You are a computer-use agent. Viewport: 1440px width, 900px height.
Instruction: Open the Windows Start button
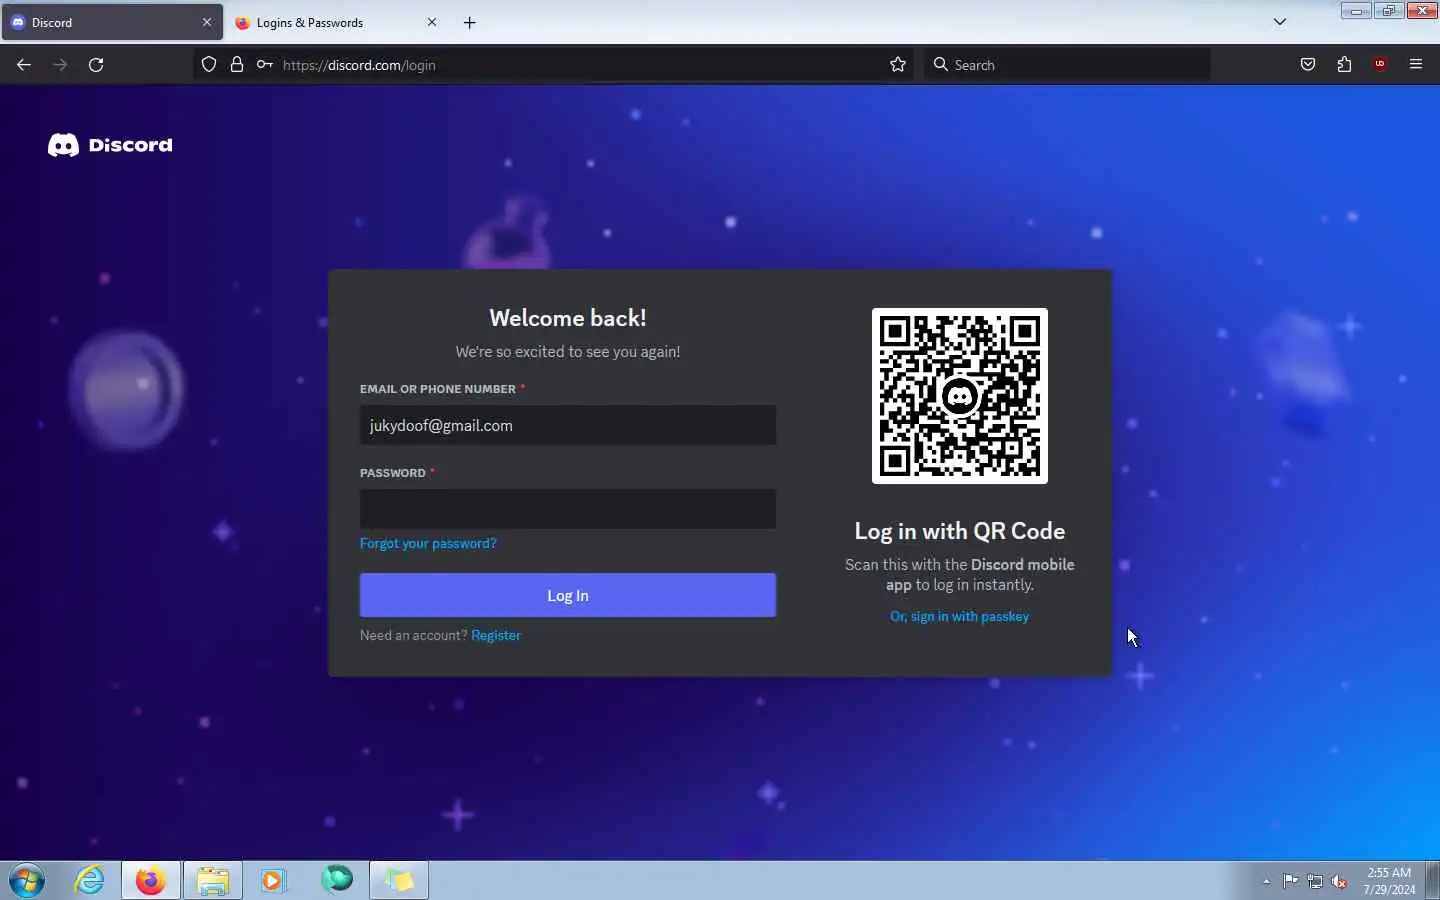point(27,881)
